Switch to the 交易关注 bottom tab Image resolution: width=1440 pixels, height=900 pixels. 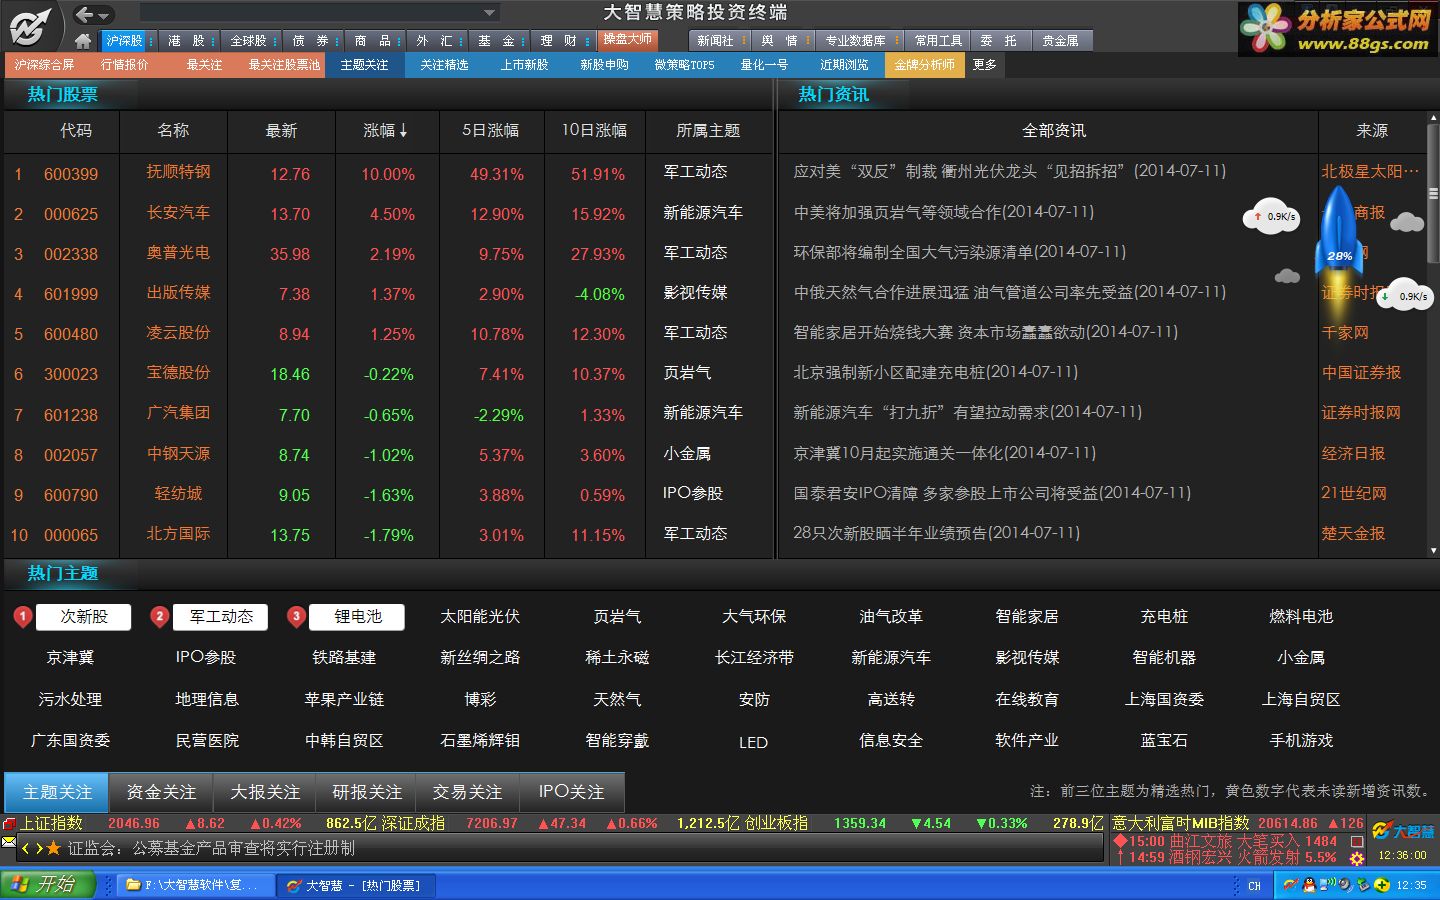(x=467, y=792)
